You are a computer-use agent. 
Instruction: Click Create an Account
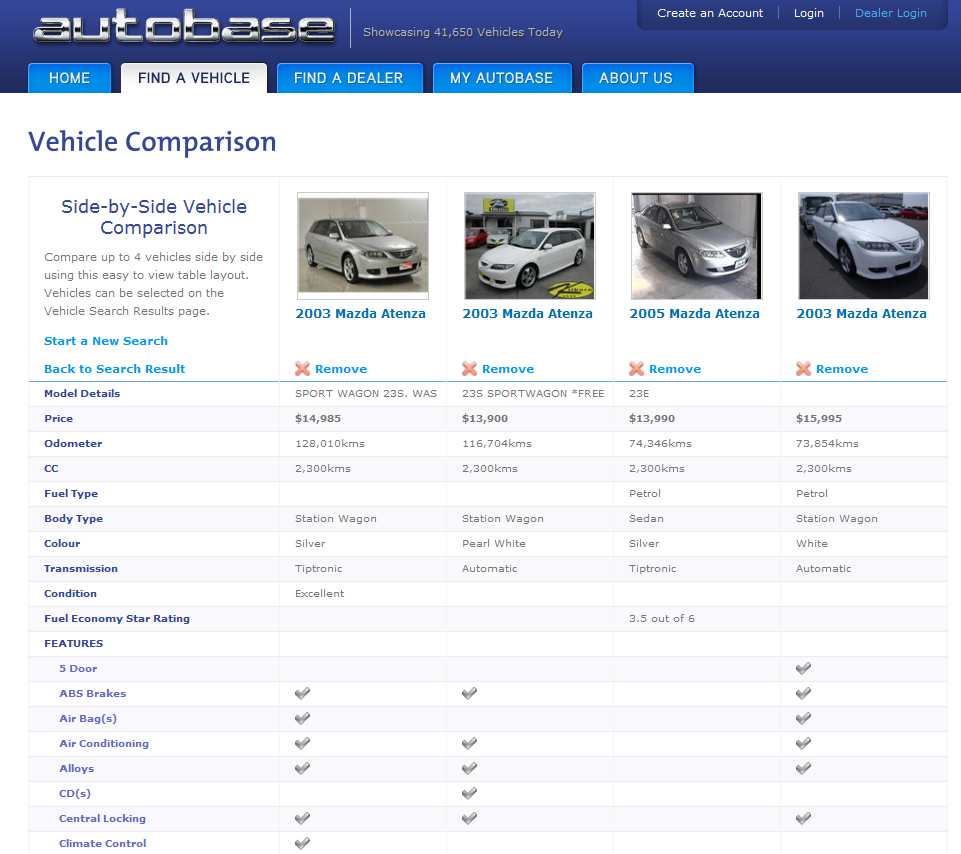point(710,13)
